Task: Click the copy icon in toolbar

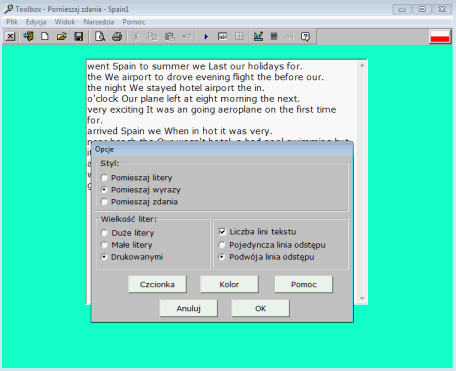Action: (153, 36)
